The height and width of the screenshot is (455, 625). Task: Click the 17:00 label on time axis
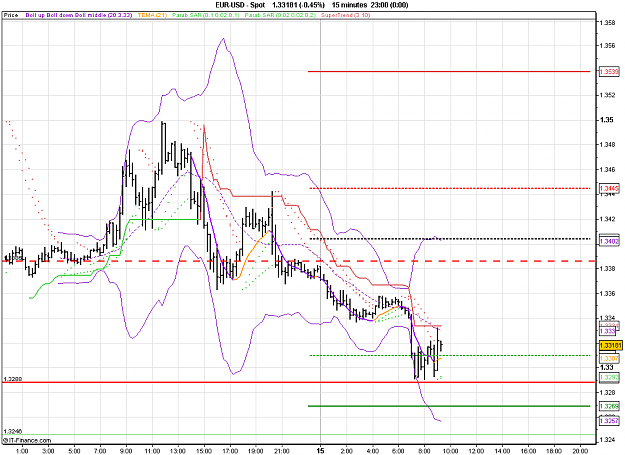pos(230,451)
